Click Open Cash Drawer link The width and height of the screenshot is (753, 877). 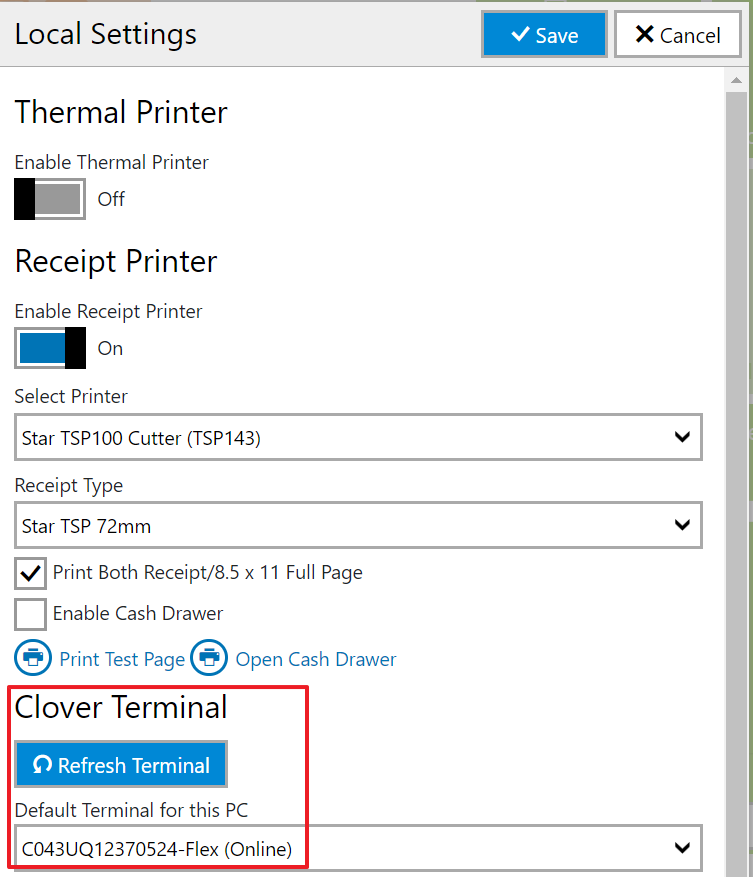(x=316, y=659)
